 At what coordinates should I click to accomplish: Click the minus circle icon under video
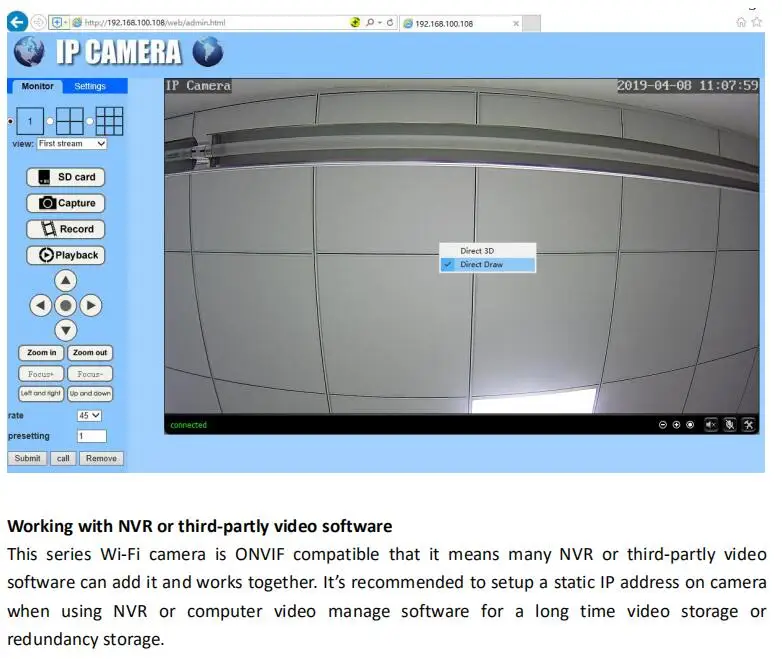point(663,425)
